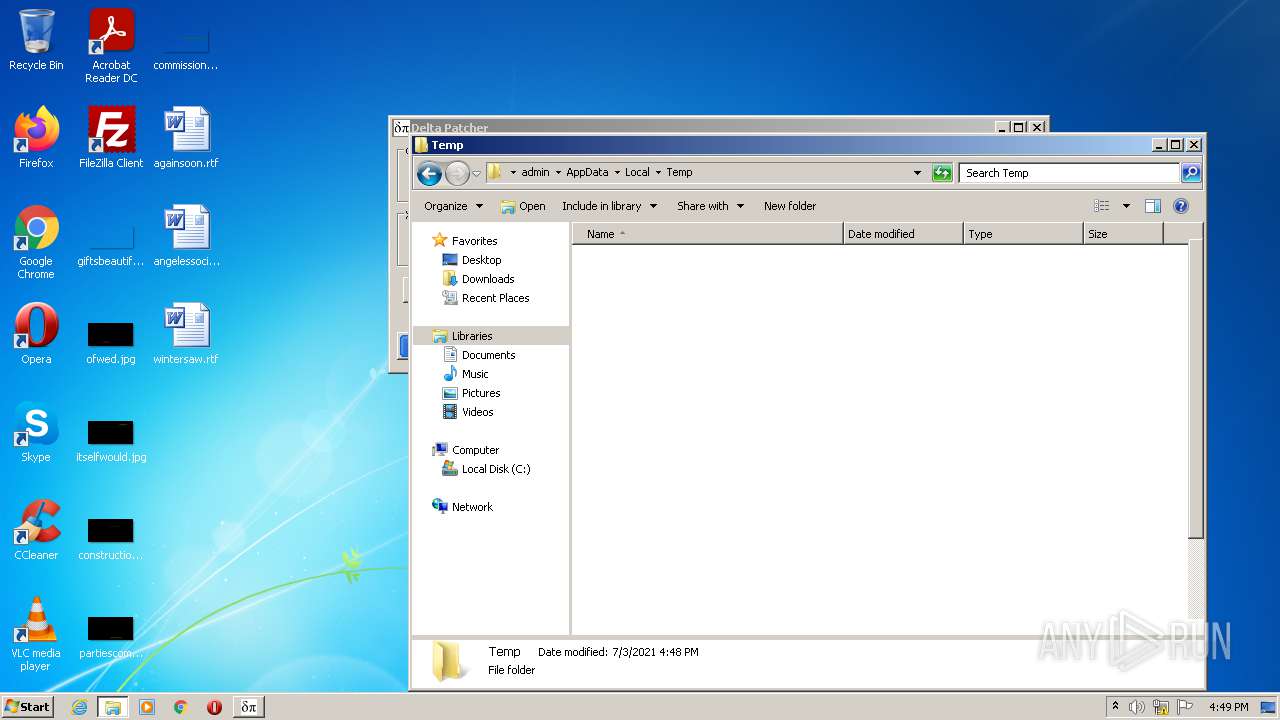Click the Open toolbar button
Viewport: 1280px width, 720px height.
point(523,206)
